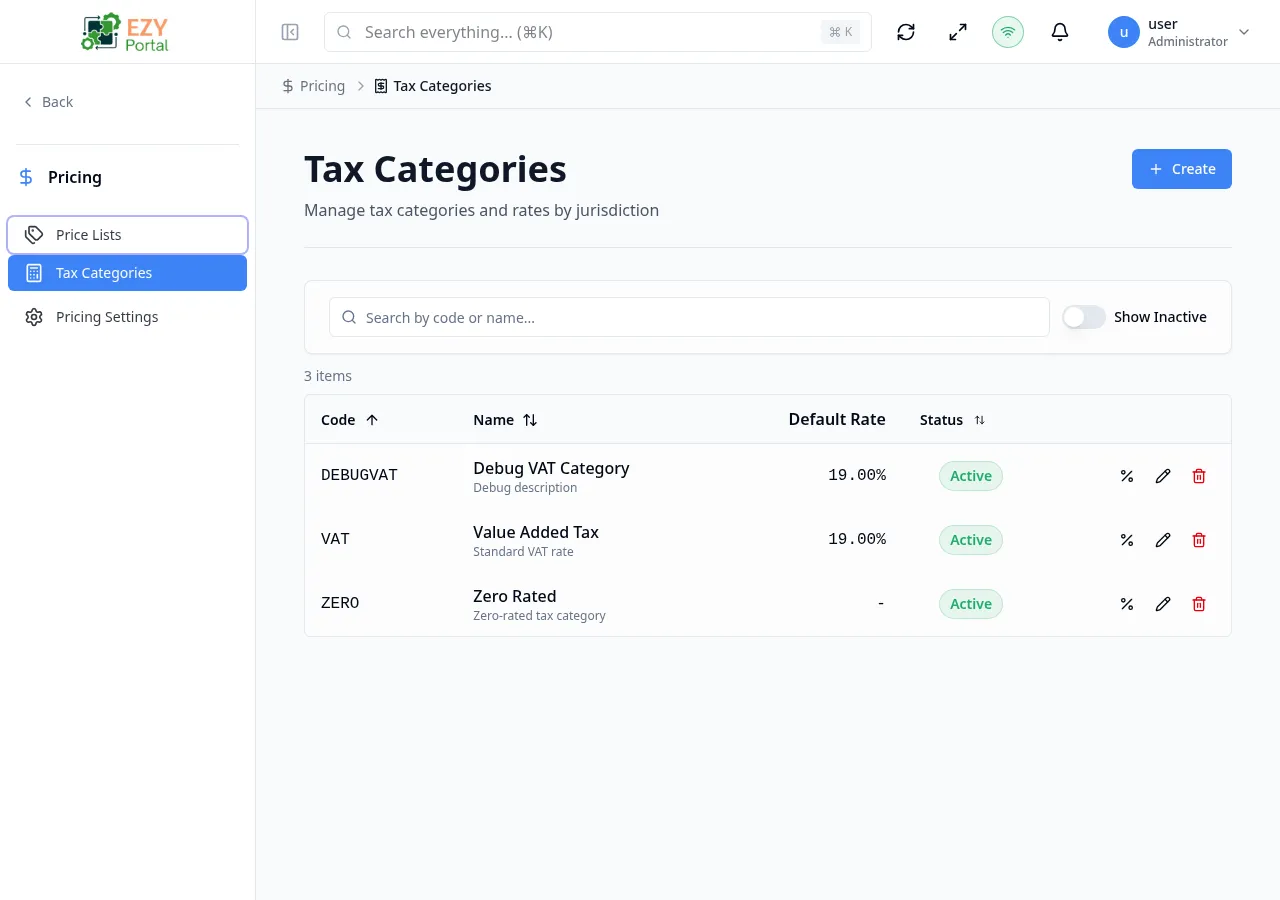The width and height of the screenshot is (1280, 900).
Task: Click the EZY Portal logo
Action: point(124,31)
